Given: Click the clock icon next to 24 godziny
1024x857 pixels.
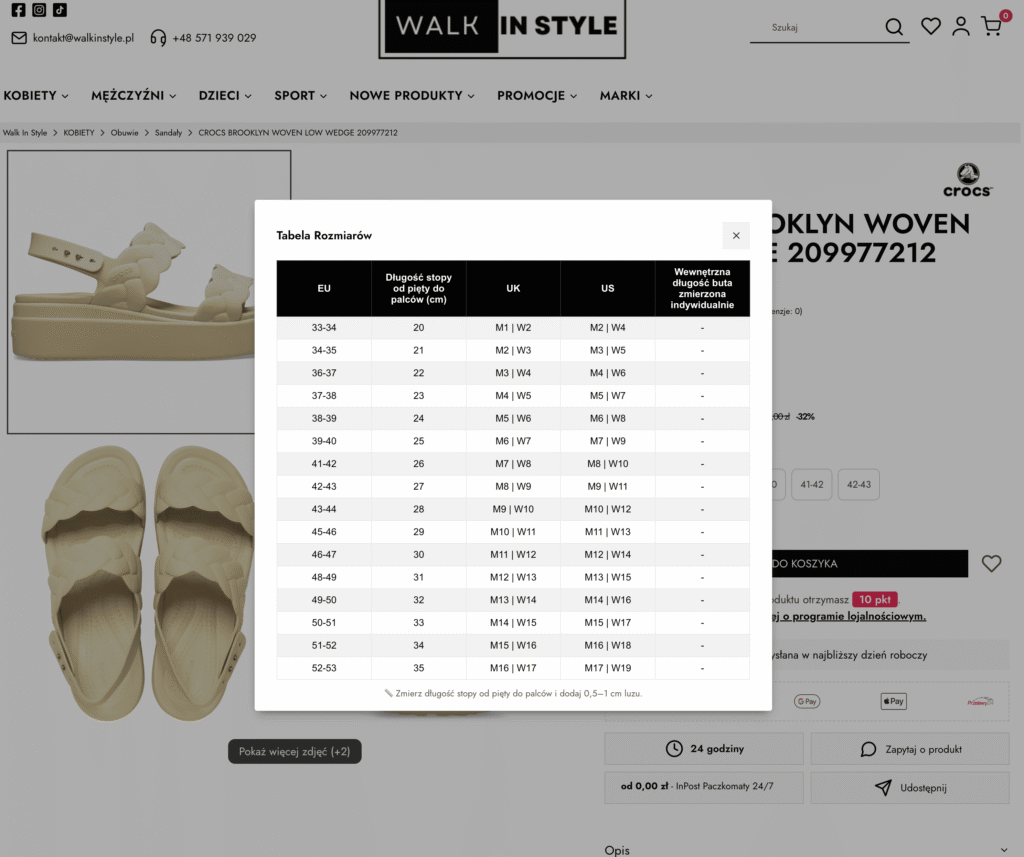Looking at the screenshot, I should (x=674, y=749).
